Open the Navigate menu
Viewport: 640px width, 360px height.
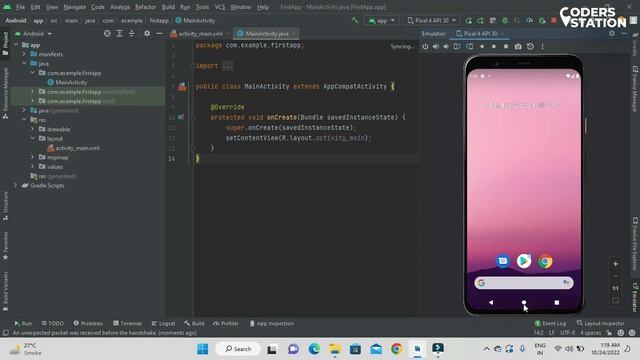(x=74, y=7)
